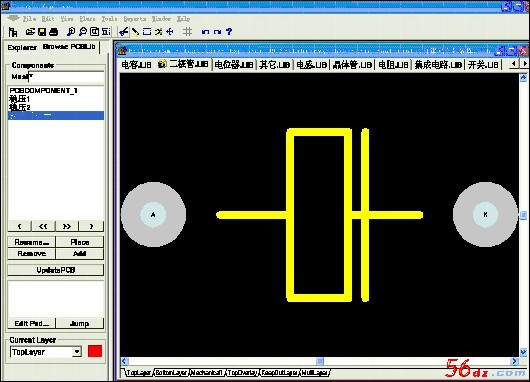
Task: Click the Zoom Out magnifier icon
Action: (x=83, y=32)
